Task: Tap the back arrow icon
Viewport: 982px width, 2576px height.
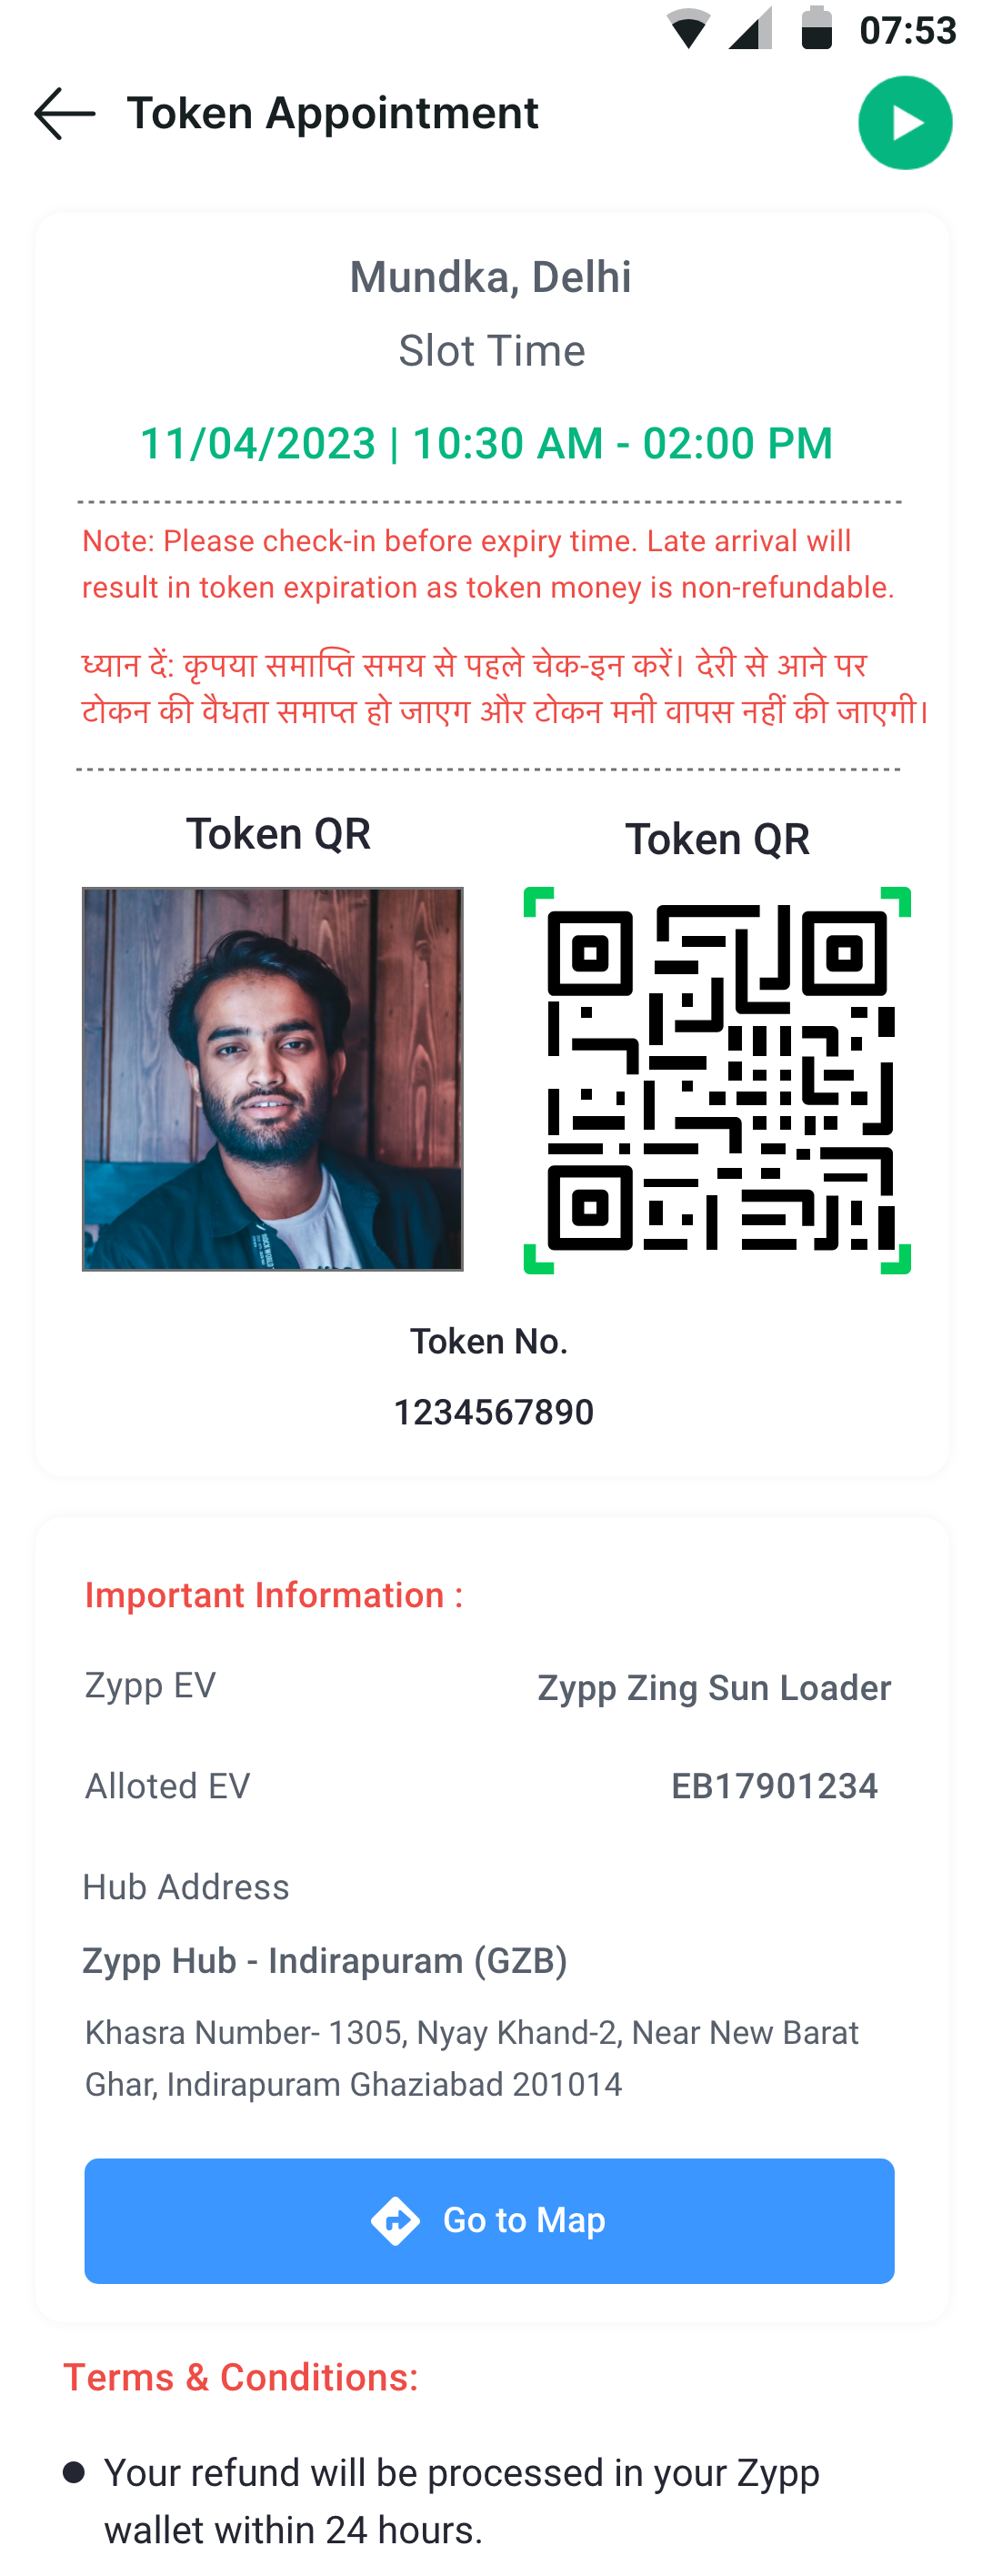Action: [65, 113]
